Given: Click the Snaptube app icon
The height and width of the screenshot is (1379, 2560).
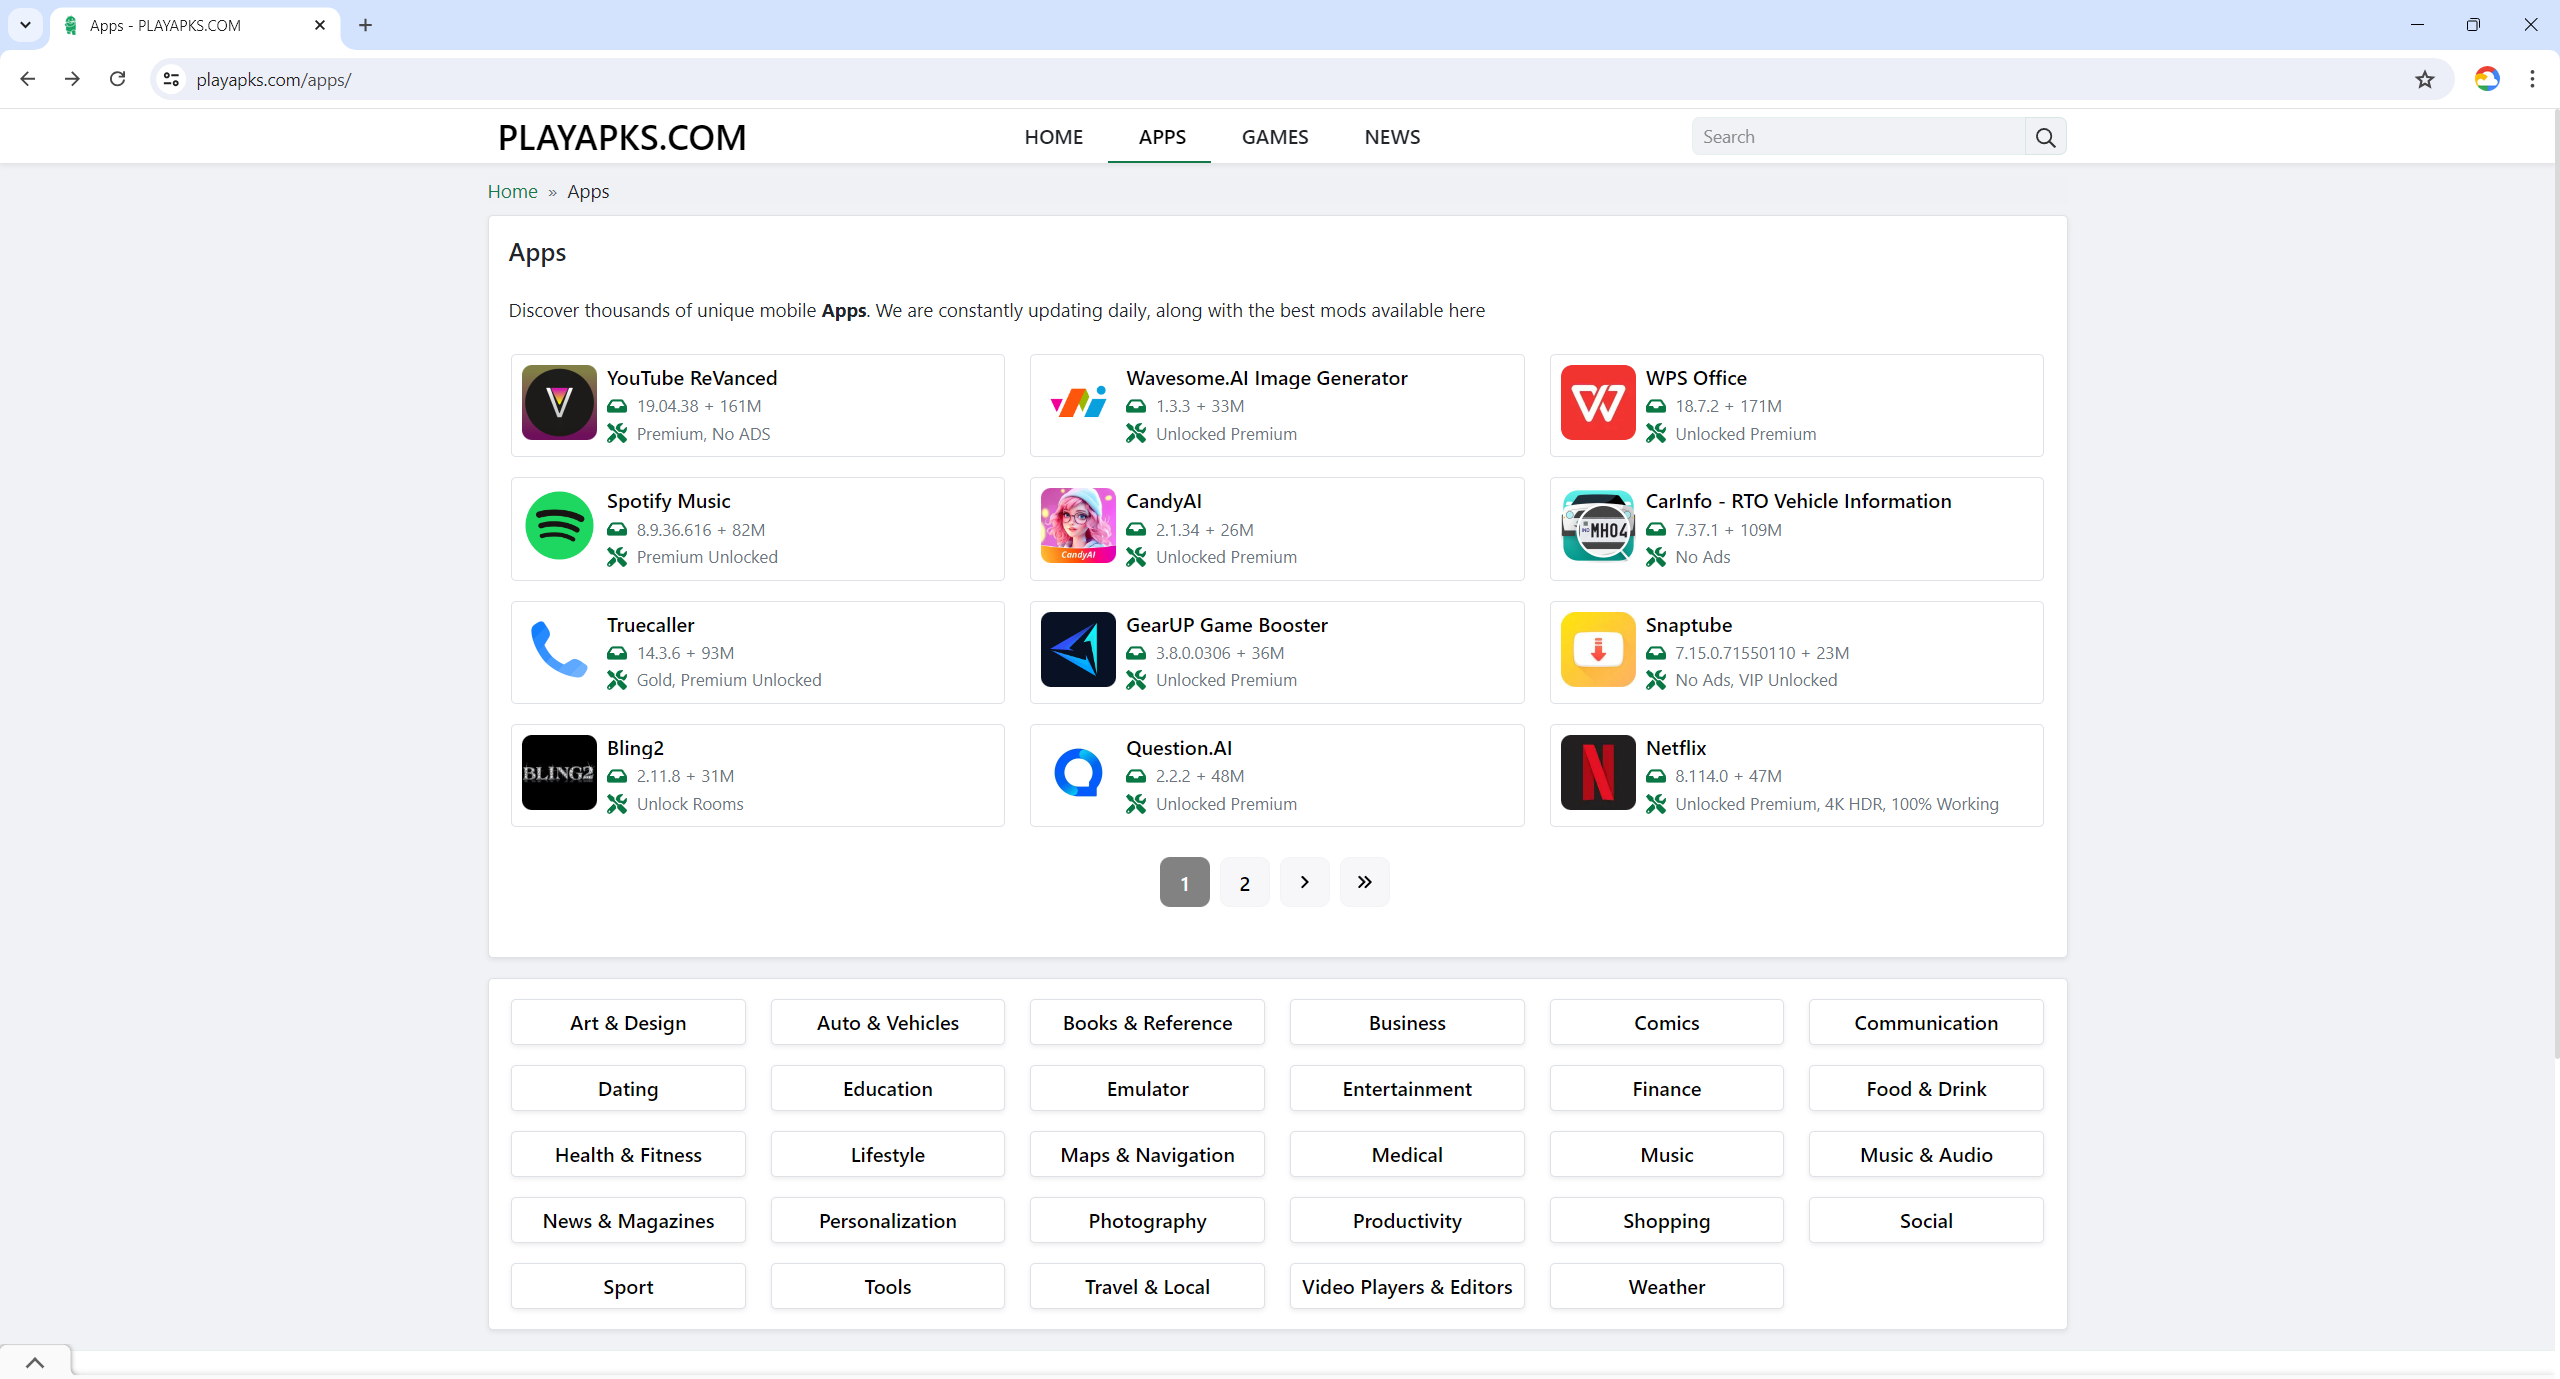Looking at the screenshot, I should pyautogui.click(x=1597, y=650).
